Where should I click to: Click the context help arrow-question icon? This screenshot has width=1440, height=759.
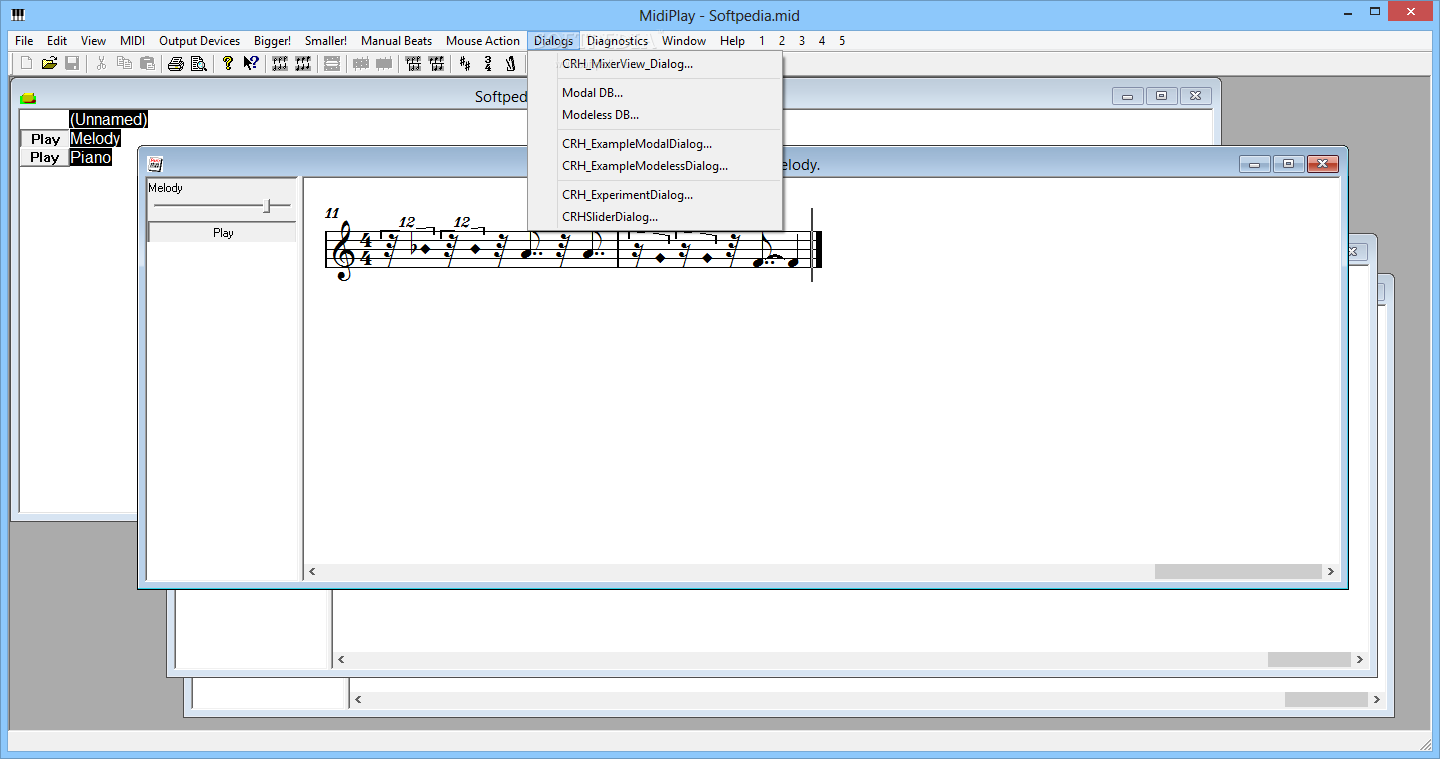coord(251,63)
